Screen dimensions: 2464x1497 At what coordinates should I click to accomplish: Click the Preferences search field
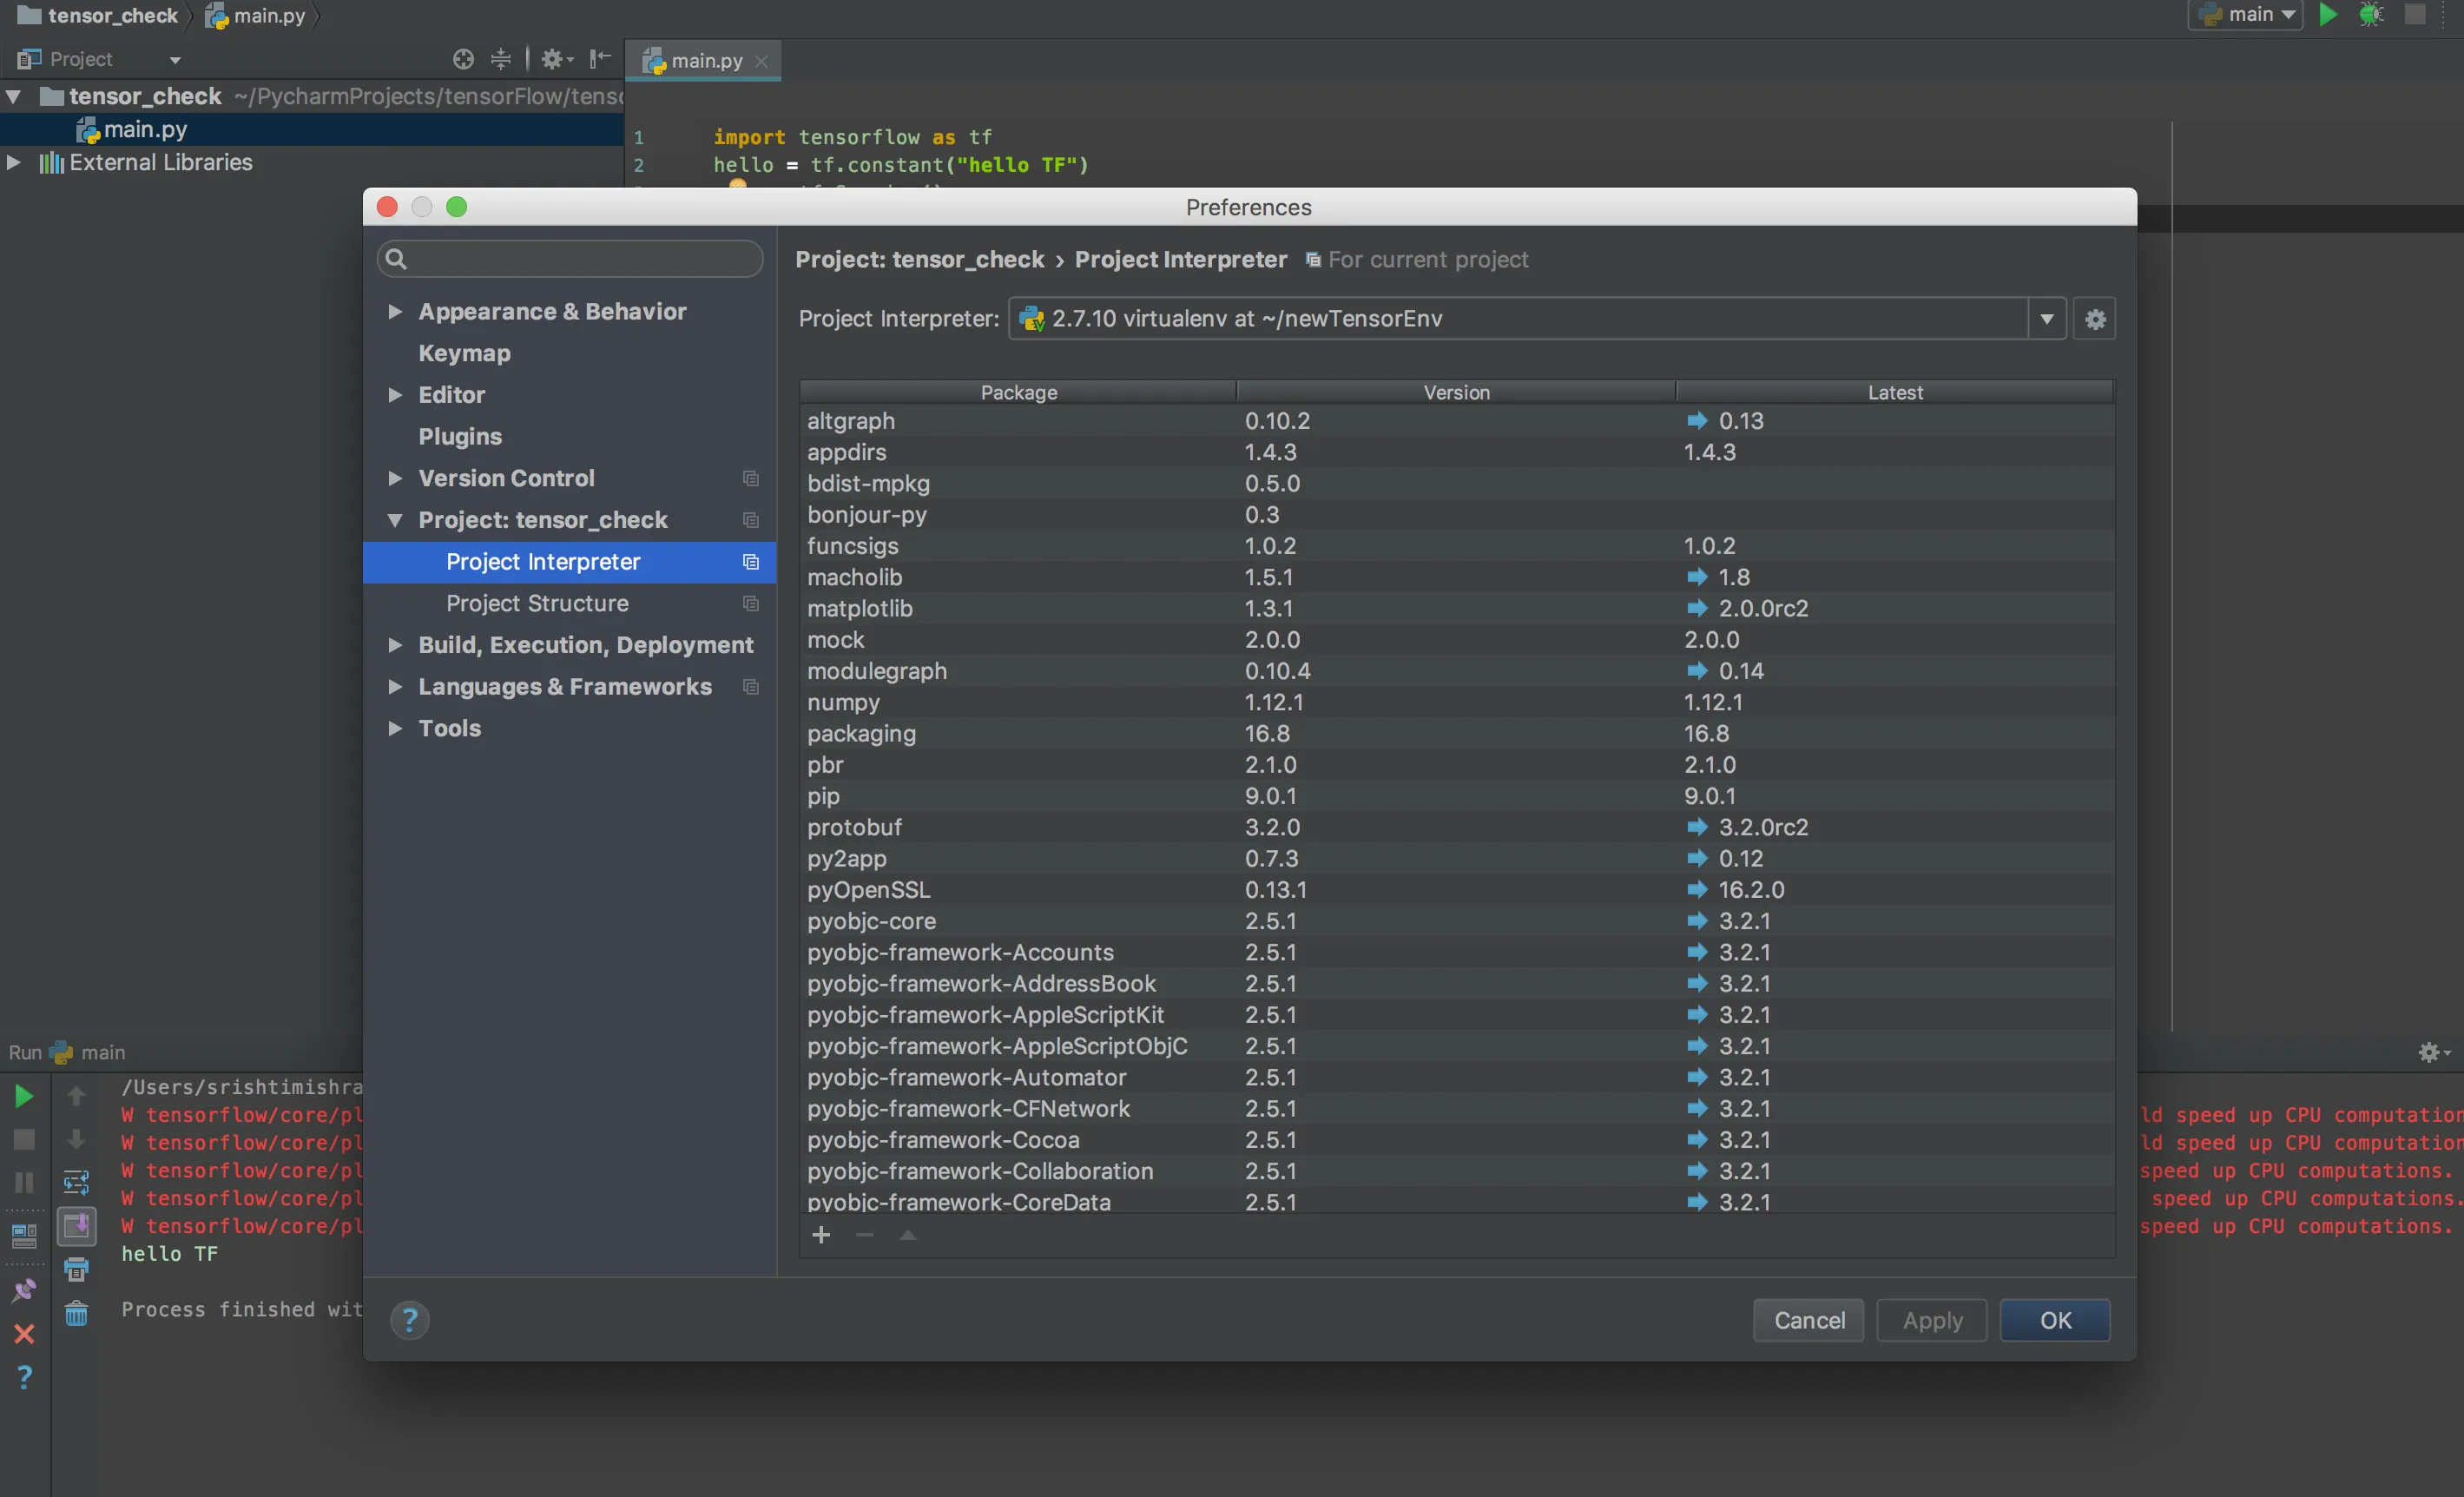570,259
